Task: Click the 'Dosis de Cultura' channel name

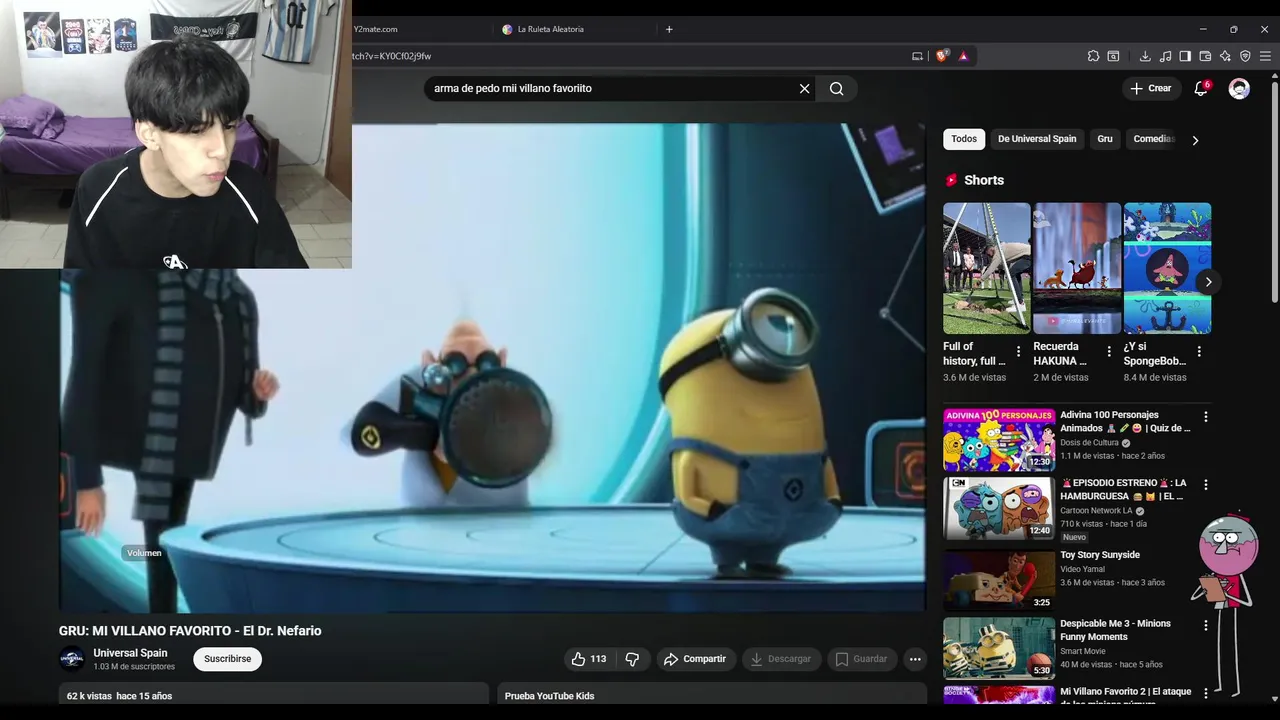Action: (1089, 443)
